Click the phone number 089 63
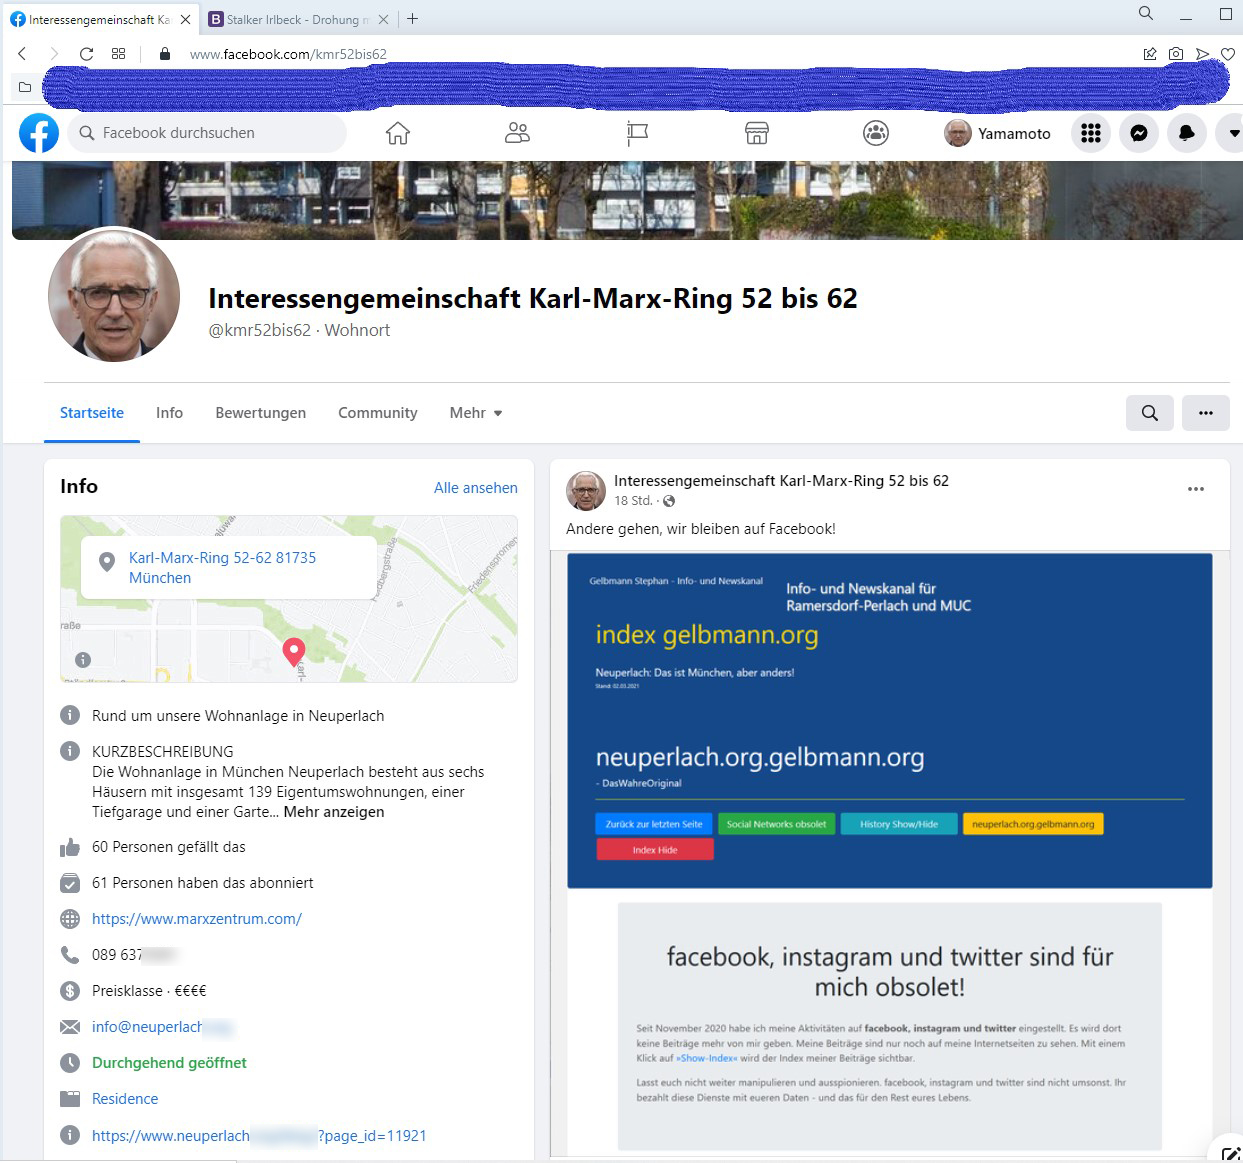 click(x=135, y=955)
